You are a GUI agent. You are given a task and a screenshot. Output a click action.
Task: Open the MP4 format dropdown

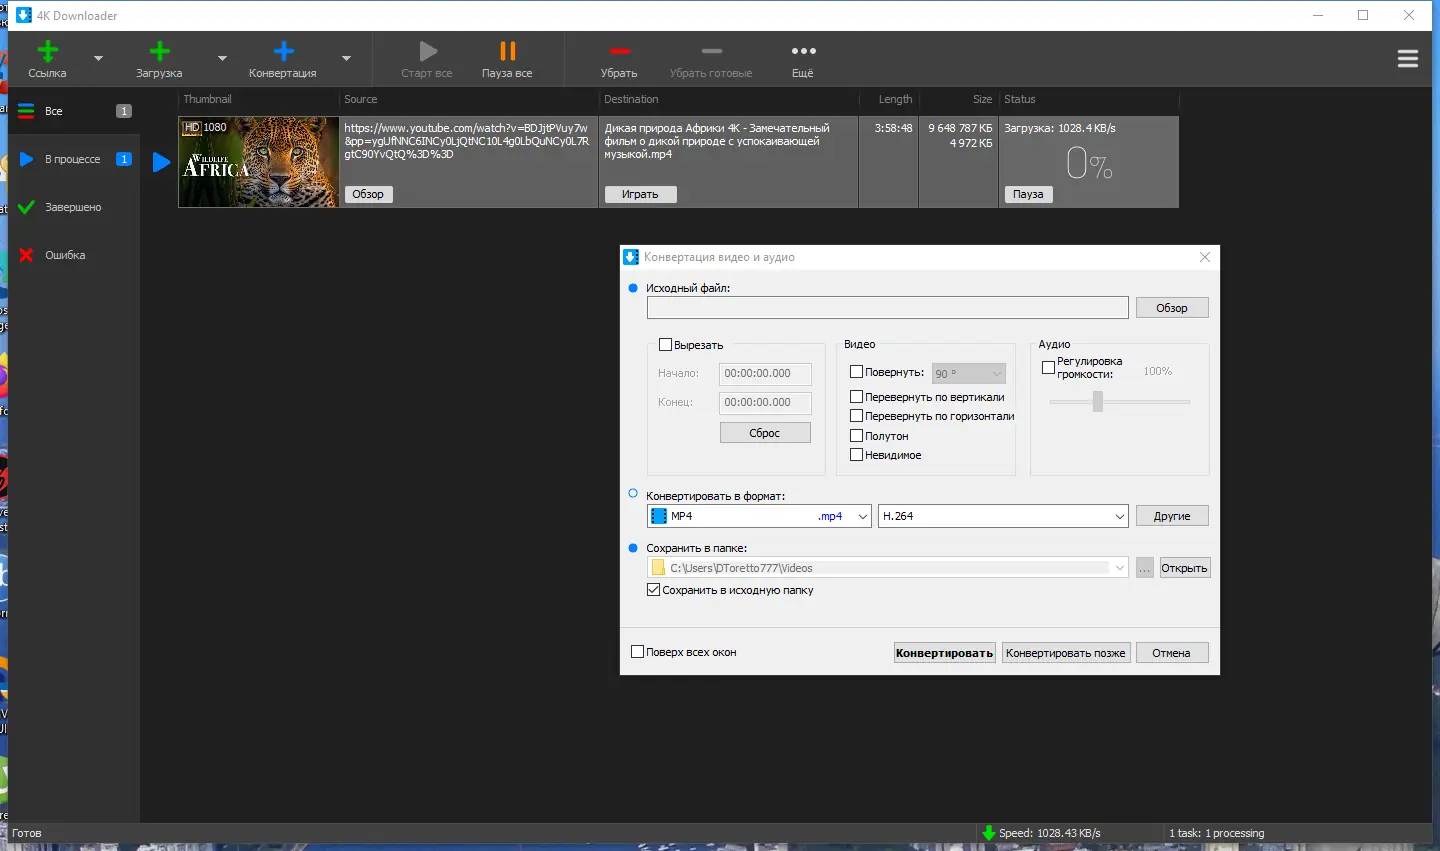point(759,516)
